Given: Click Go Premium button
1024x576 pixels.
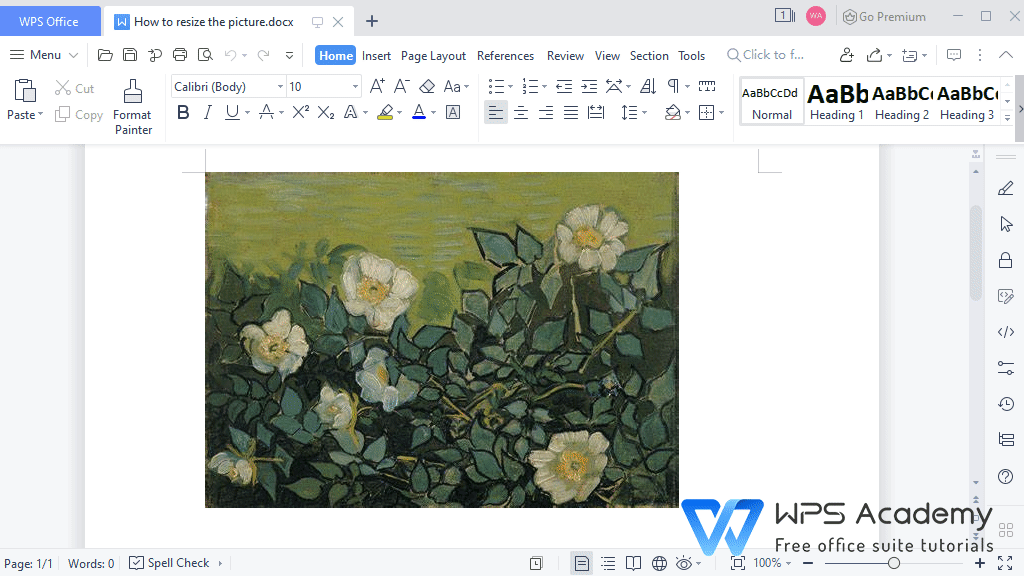Looking at the screenshot, I should [x=884, y=17].
